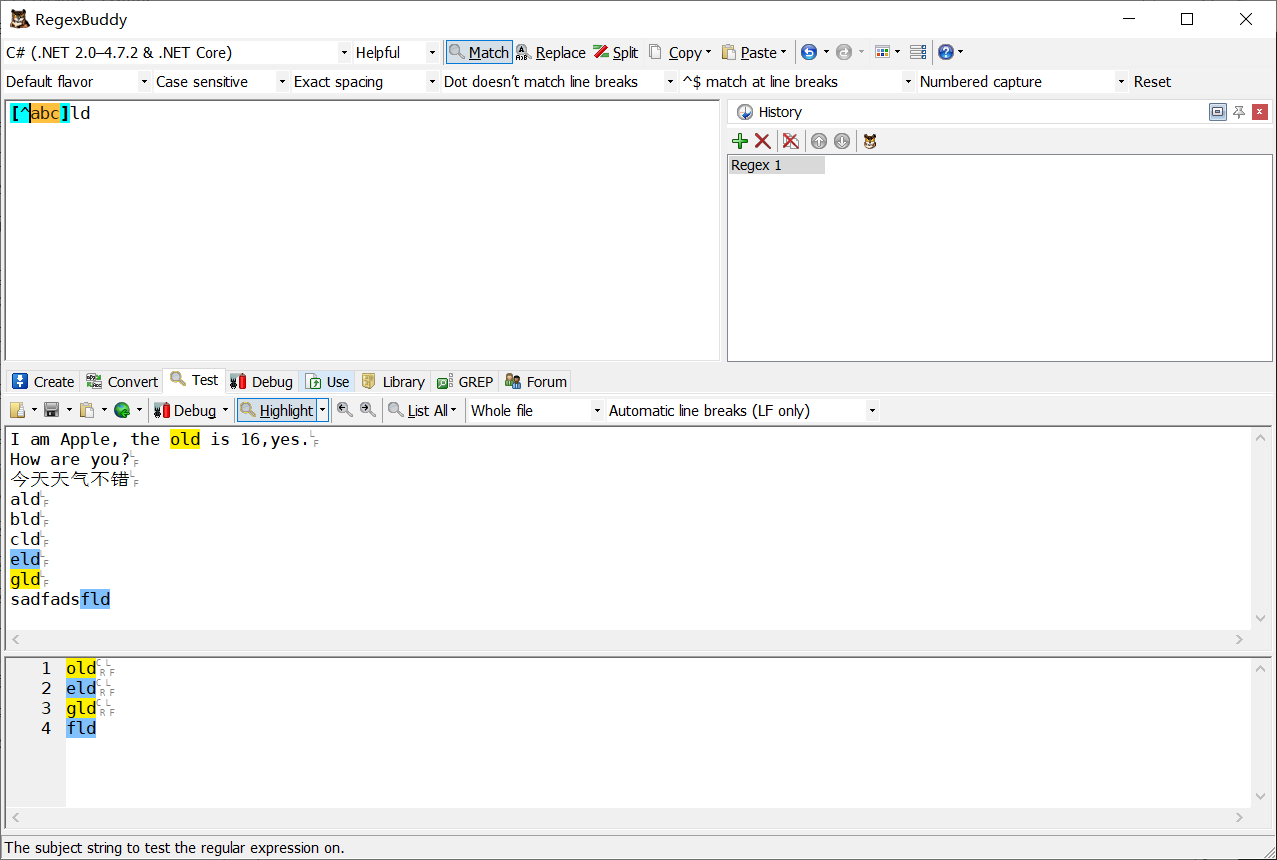1277x860 pixels.
Task: Click the grayed Redo icon
Action: [x=843, y=52]
